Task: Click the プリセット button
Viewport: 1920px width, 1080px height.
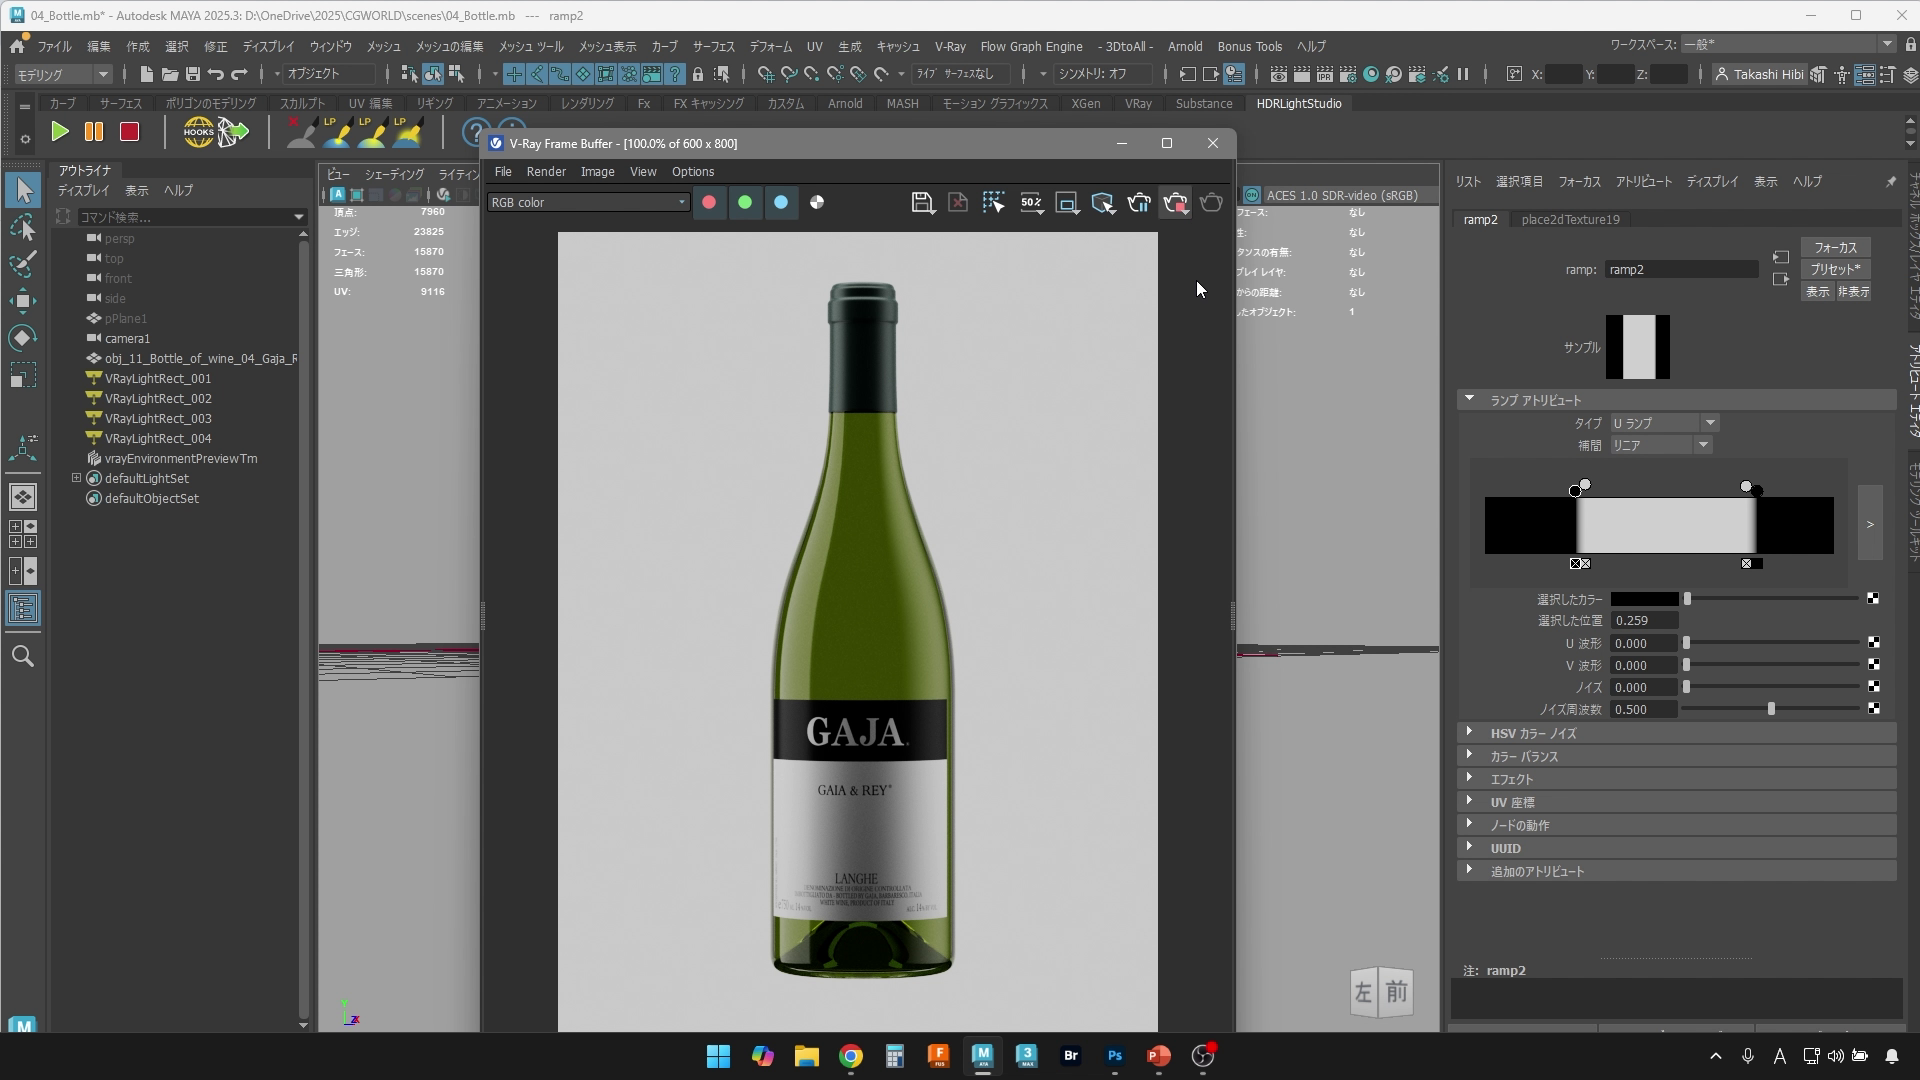Action: (x=1835, y=270)
